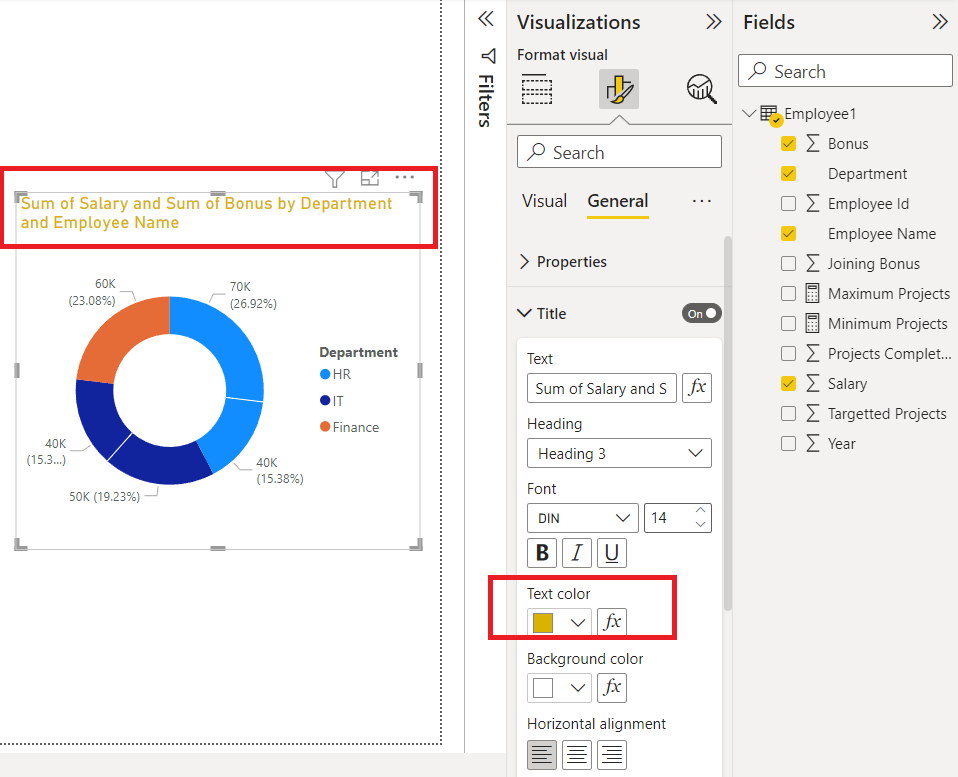
Task: Open more options ellipsis beside General tab
Action: pos(701,201)
